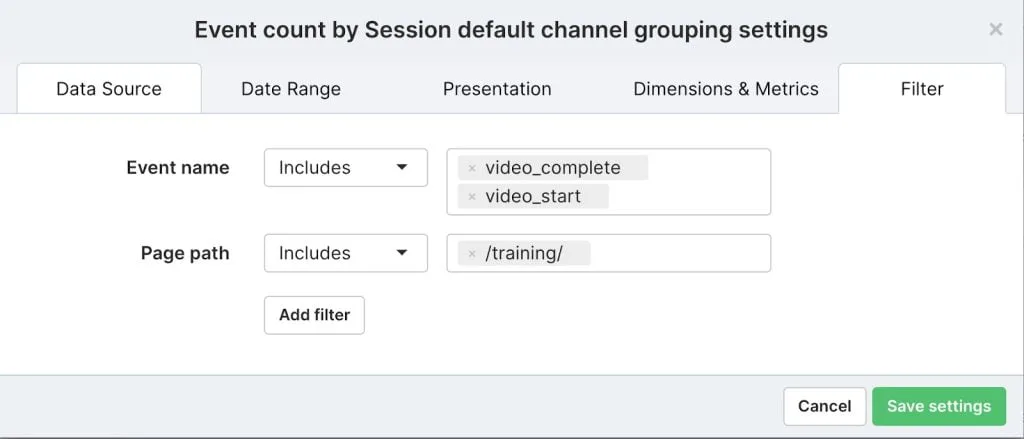Click the Page path label

(185, 253)
